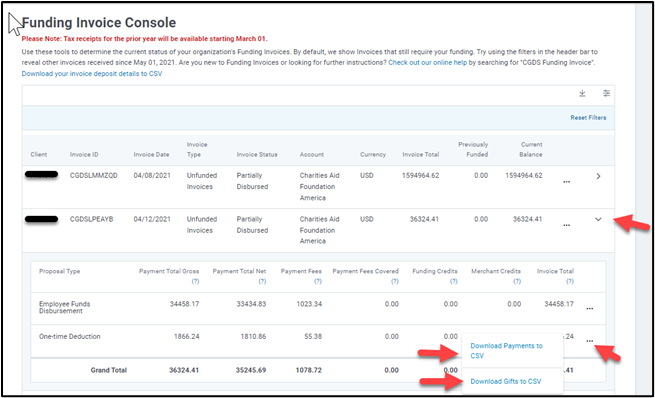Screen dimensions: 655x398
Task: Click help icon under Funding Credits column
Action: [454, 281]
